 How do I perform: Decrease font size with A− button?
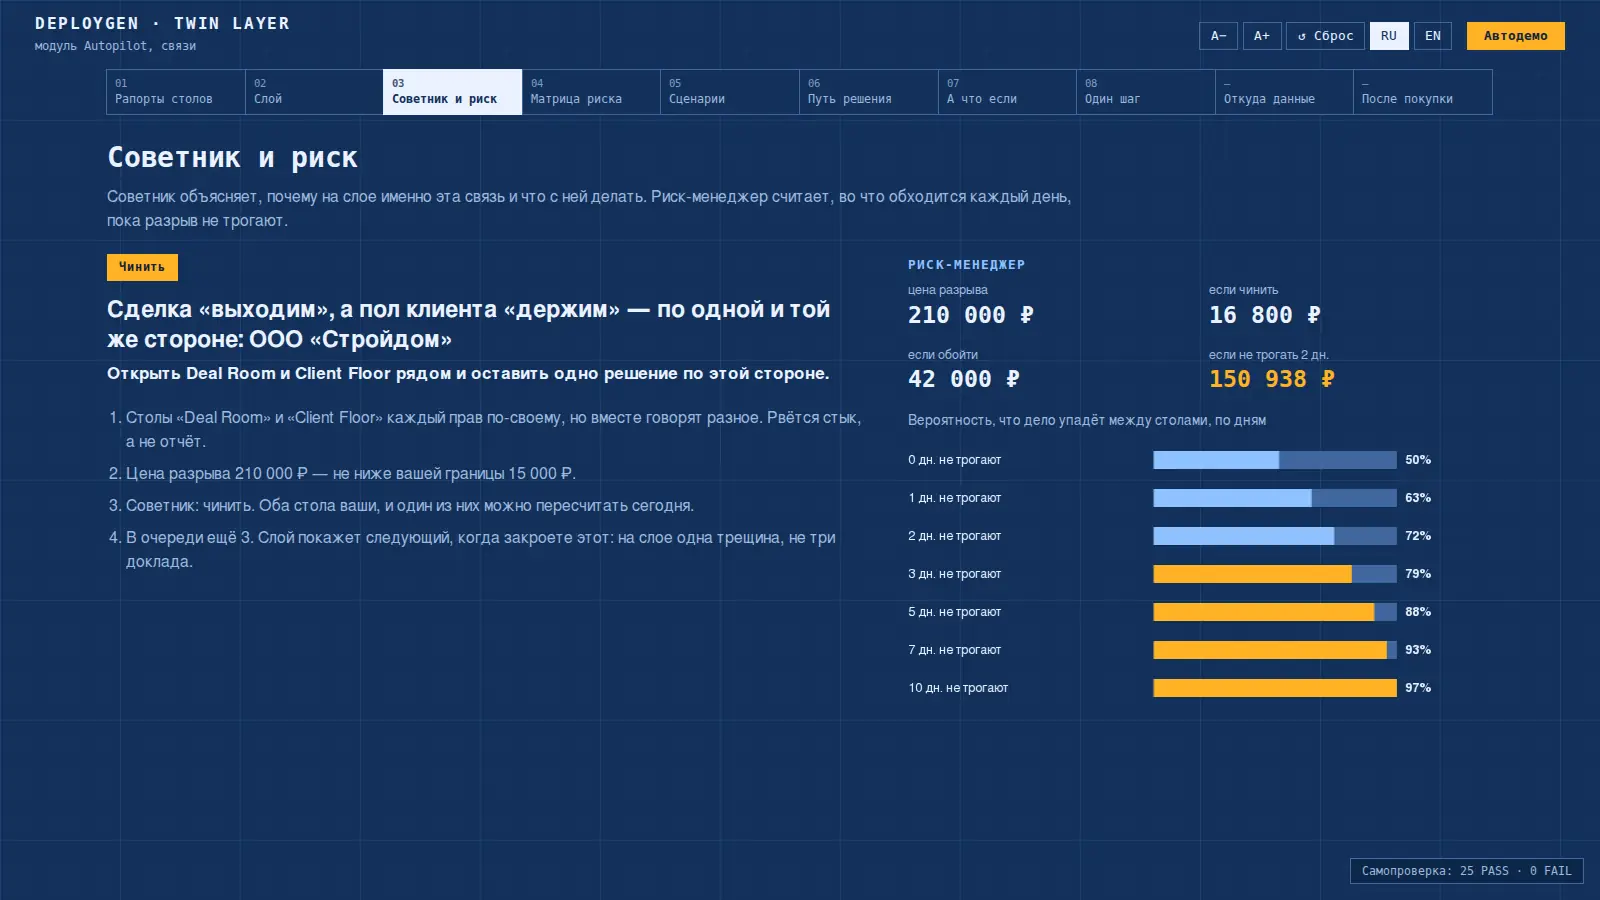pos(1218,36)
